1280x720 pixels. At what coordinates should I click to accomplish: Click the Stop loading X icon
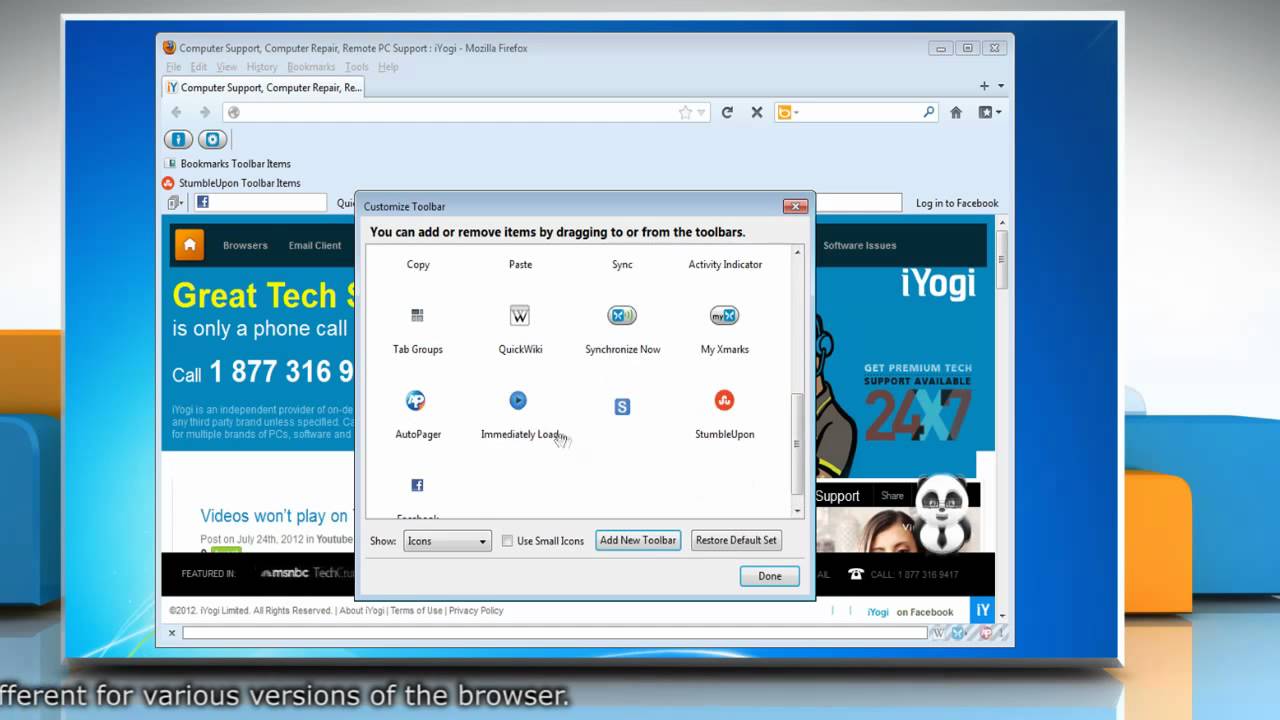pyautogui.click(x=757, y=113)
